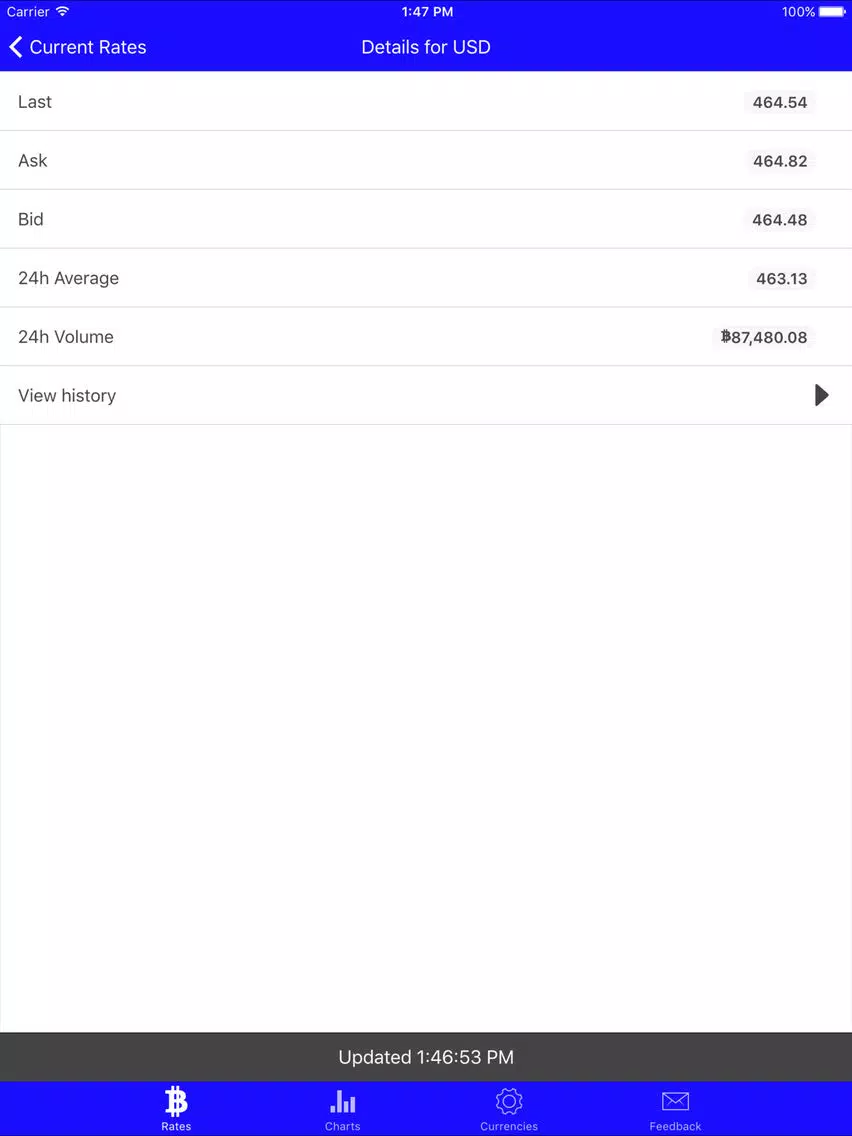Tap the 24h Volume amount
The width and height of the screenshot is (852, 1136).
pyautogui.click(x=764, y=337)
